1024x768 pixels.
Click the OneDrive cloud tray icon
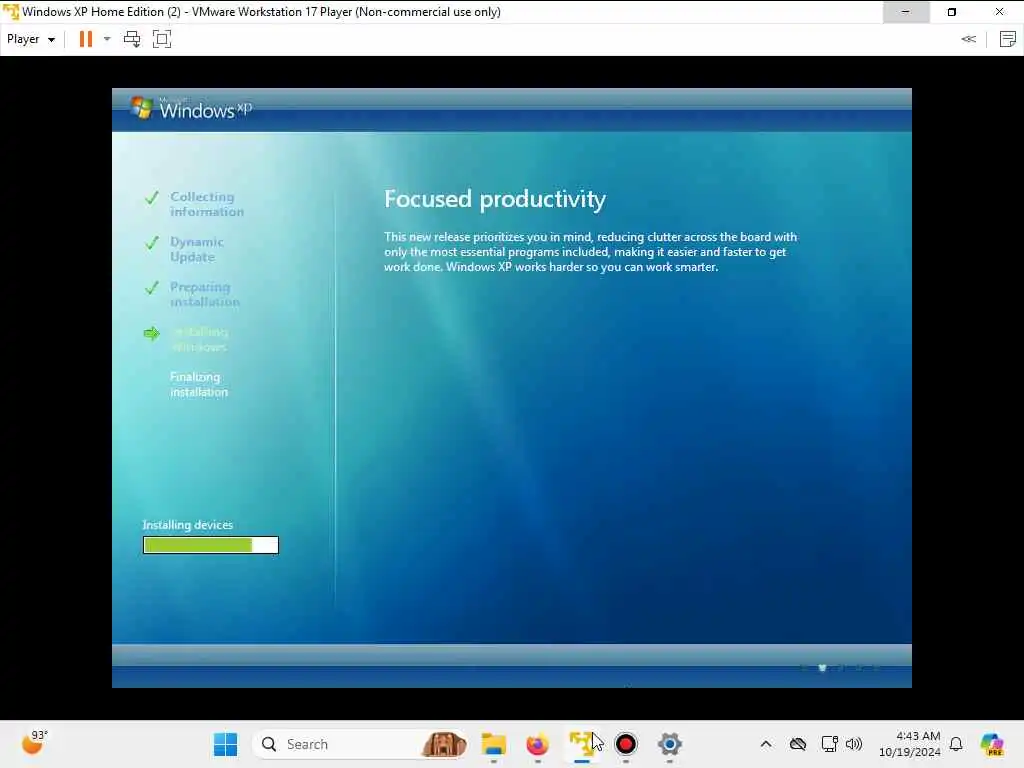pyautogui.click(x=797, y=744)
